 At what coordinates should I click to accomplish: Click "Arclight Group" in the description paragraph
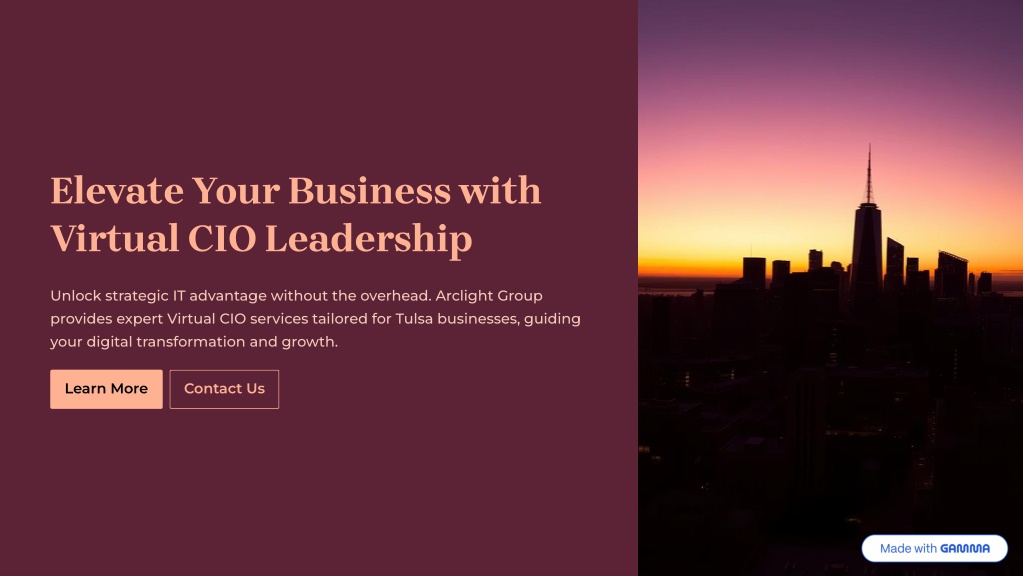tap(489, 296)
